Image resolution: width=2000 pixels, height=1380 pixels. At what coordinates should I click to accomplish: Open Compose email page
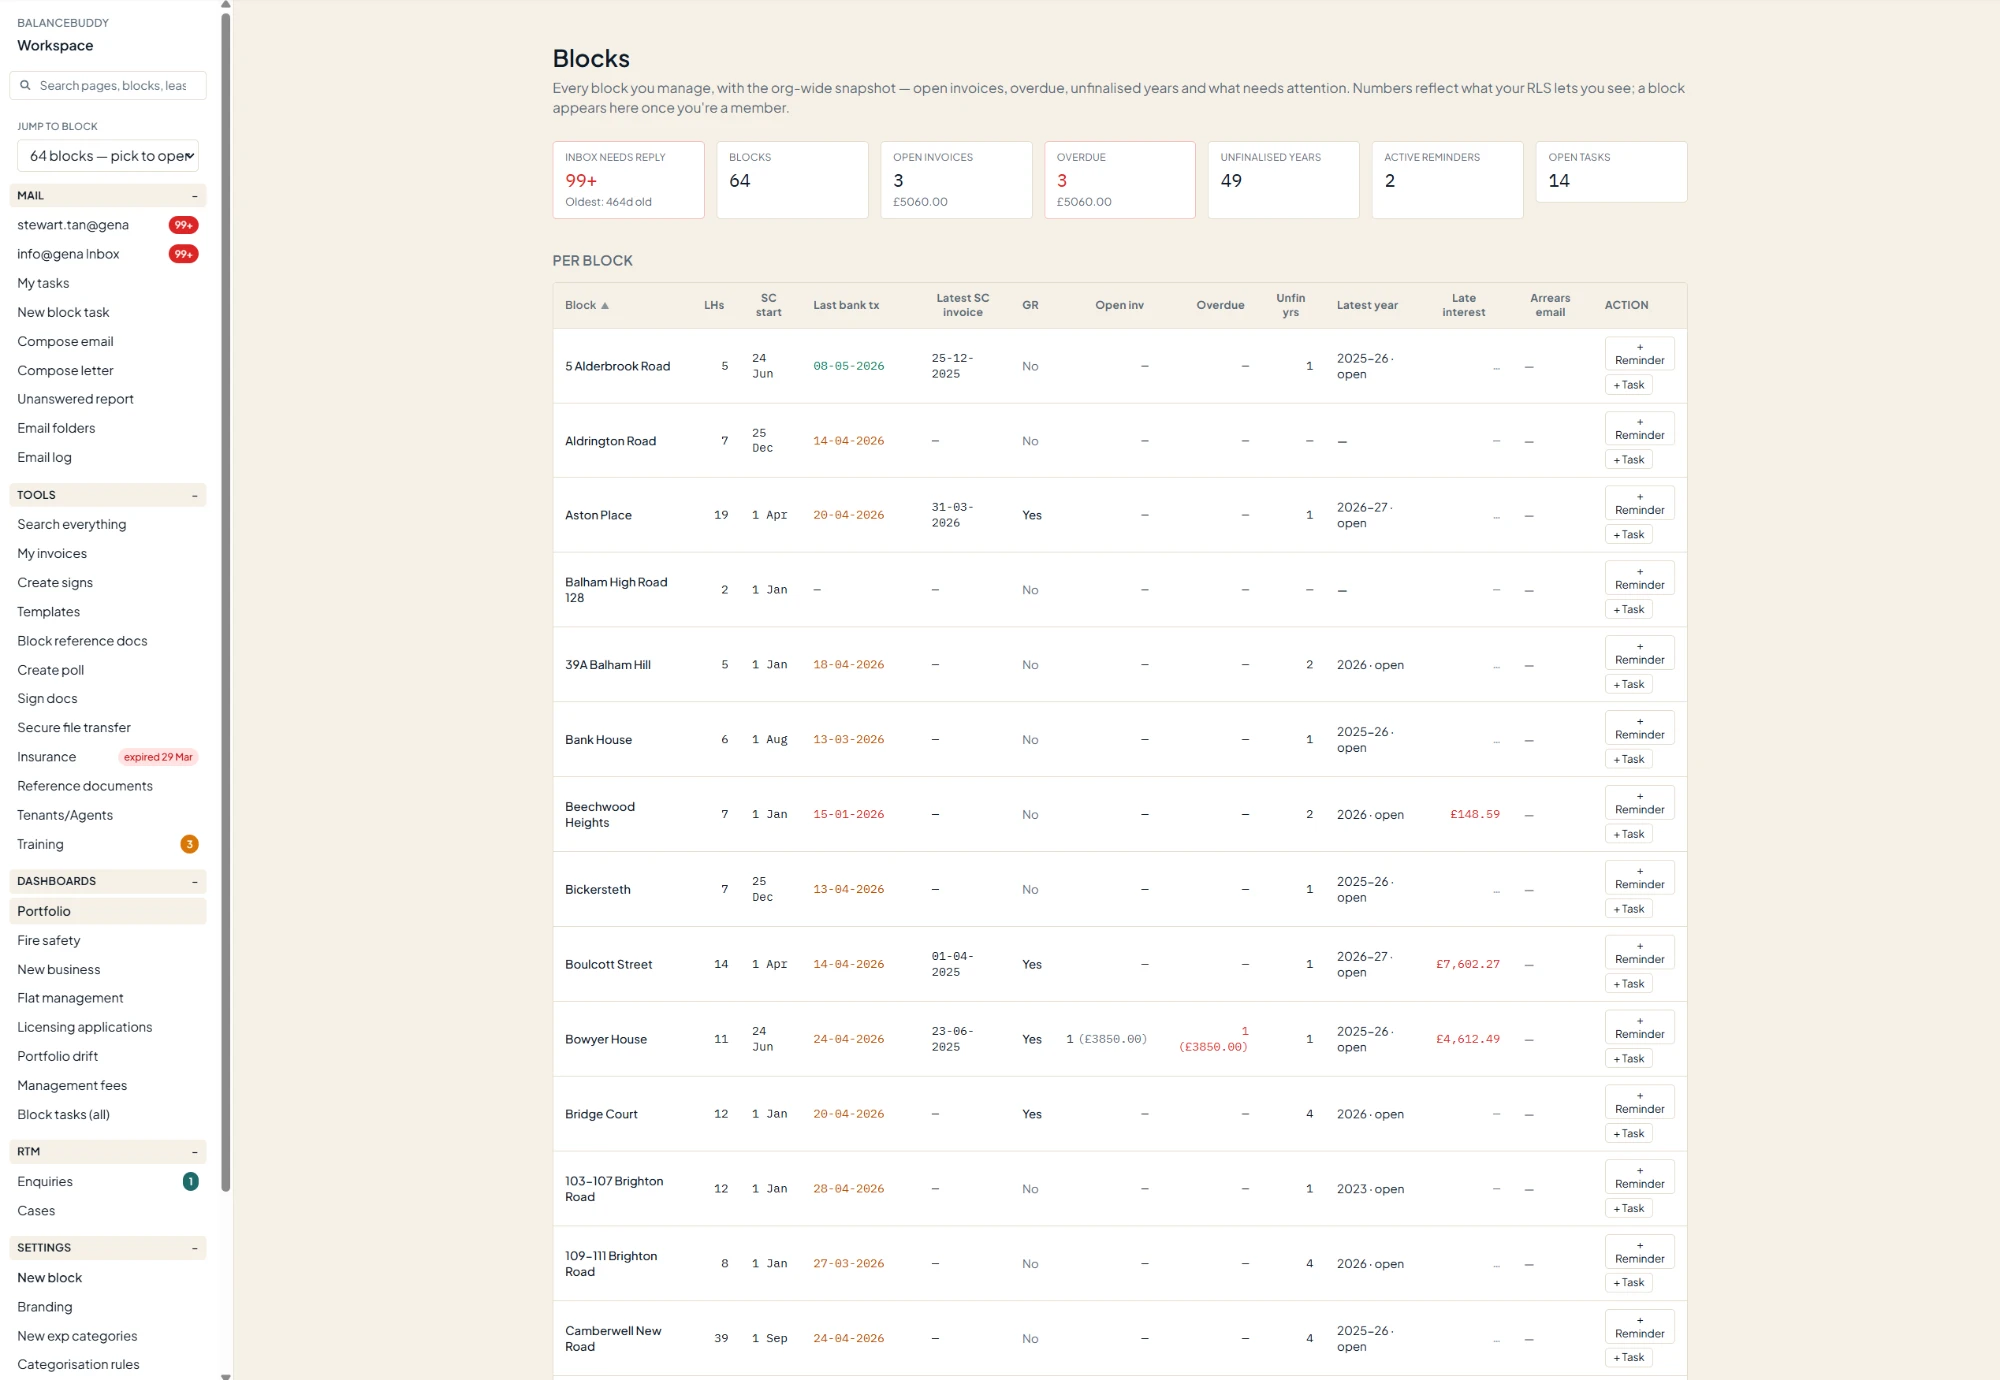65,341
